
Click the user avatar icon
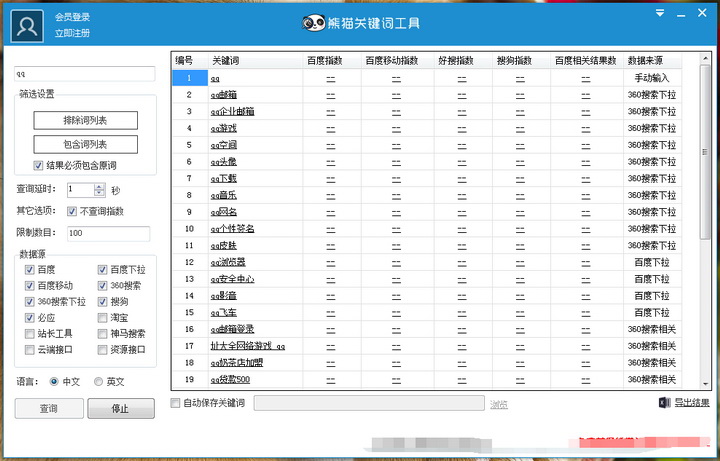click(x=27, y=26)
